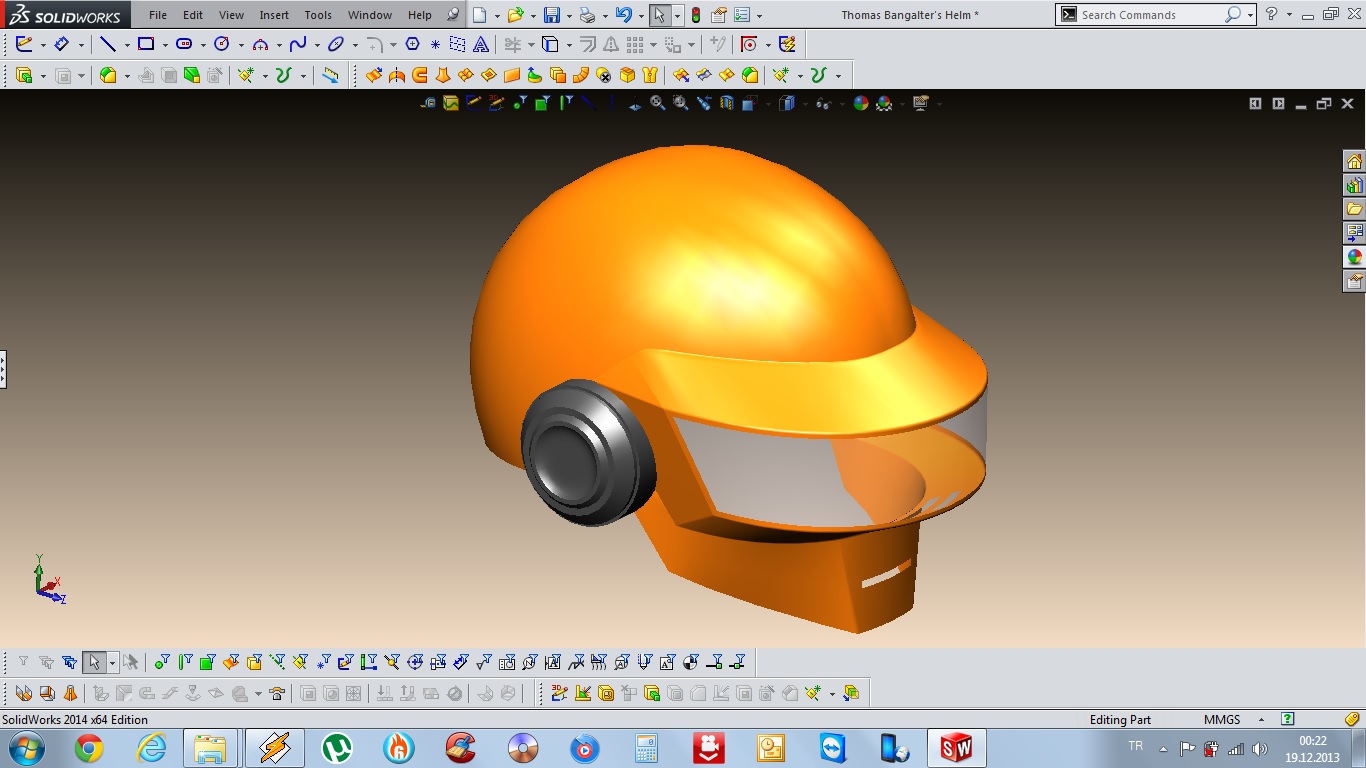The width and height of the screenshot is (1366, 768).
Task: Open the Help menu
Action: [420, 15]
